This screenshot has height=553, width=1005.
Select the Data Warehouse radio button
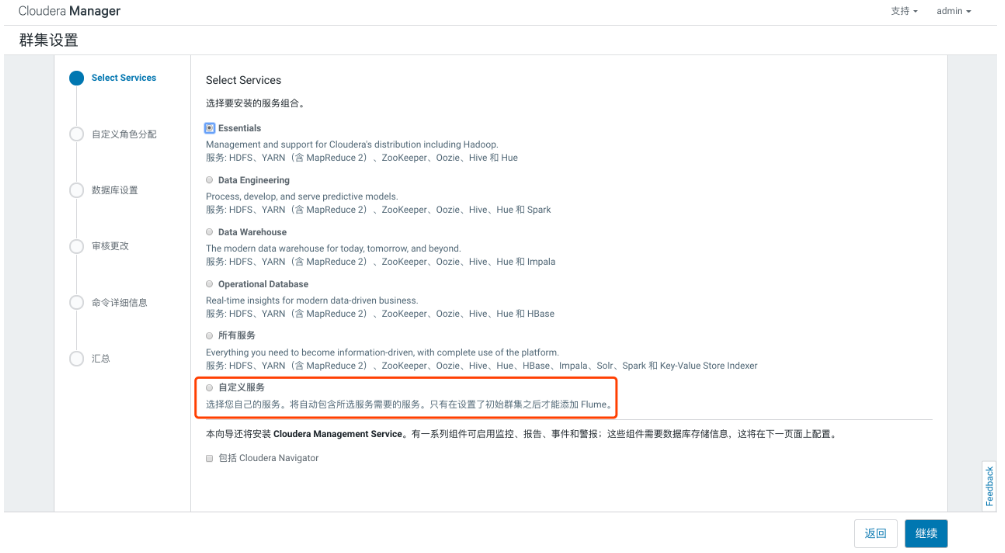pos(210,232)
